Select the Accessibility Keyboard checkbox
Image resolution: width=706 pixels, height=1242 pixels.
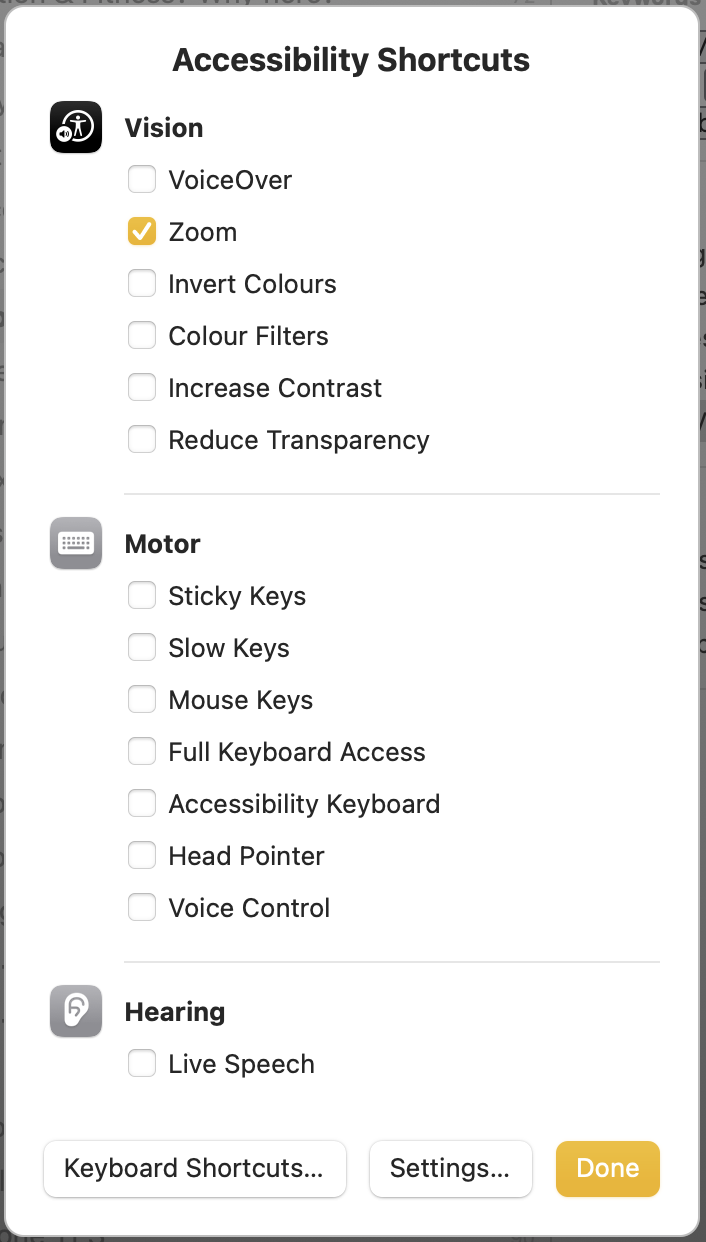[142, 804]
